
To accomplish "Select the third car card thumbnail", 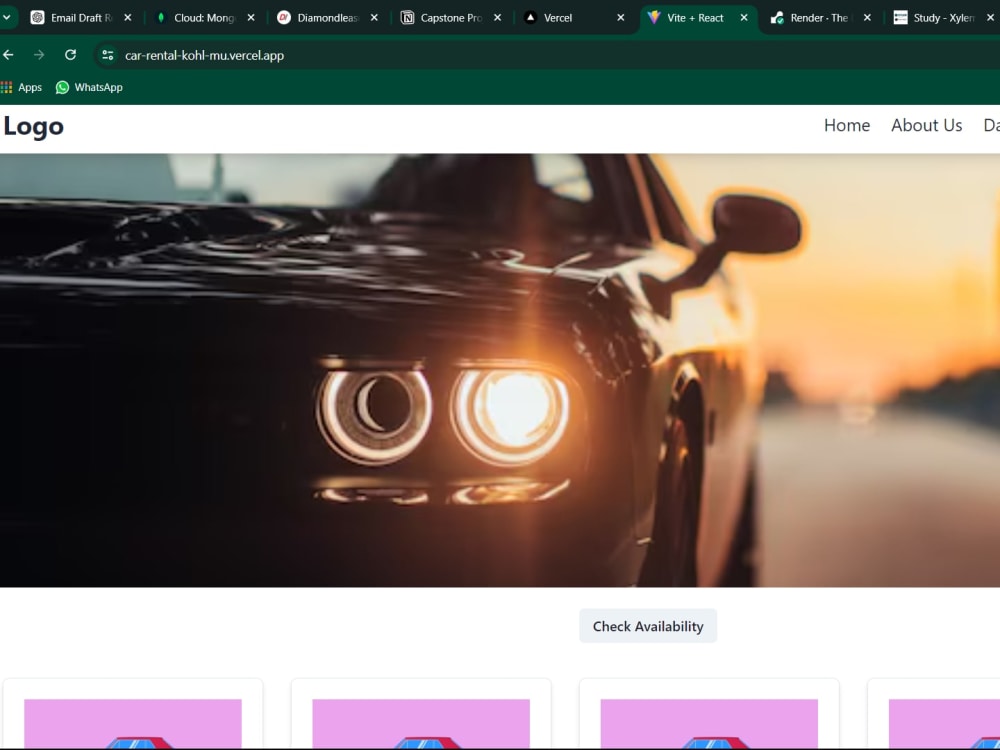I will (x=709, y=724).
